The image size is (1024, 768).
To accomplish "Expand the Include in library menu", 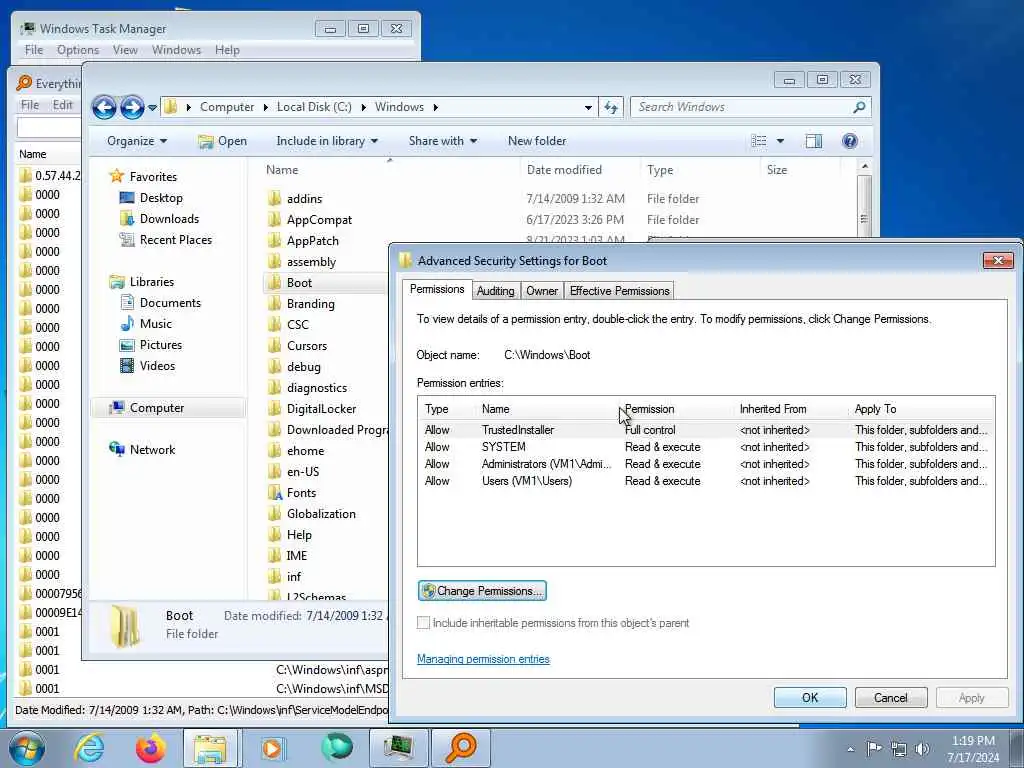I will pos(327,141).
